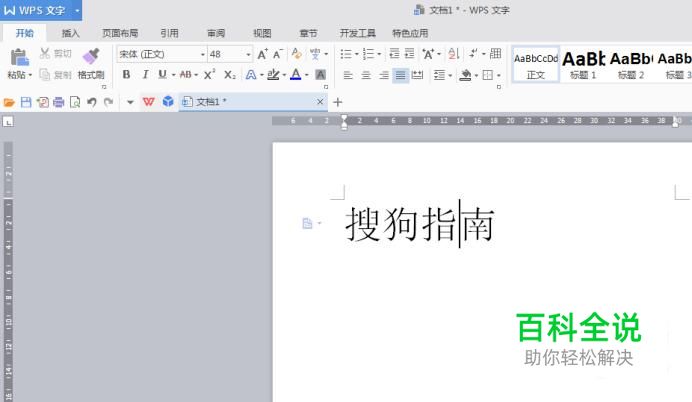Apply the 标题 1 style
This screenshot has width=692, height=402.
coord(583,65)
